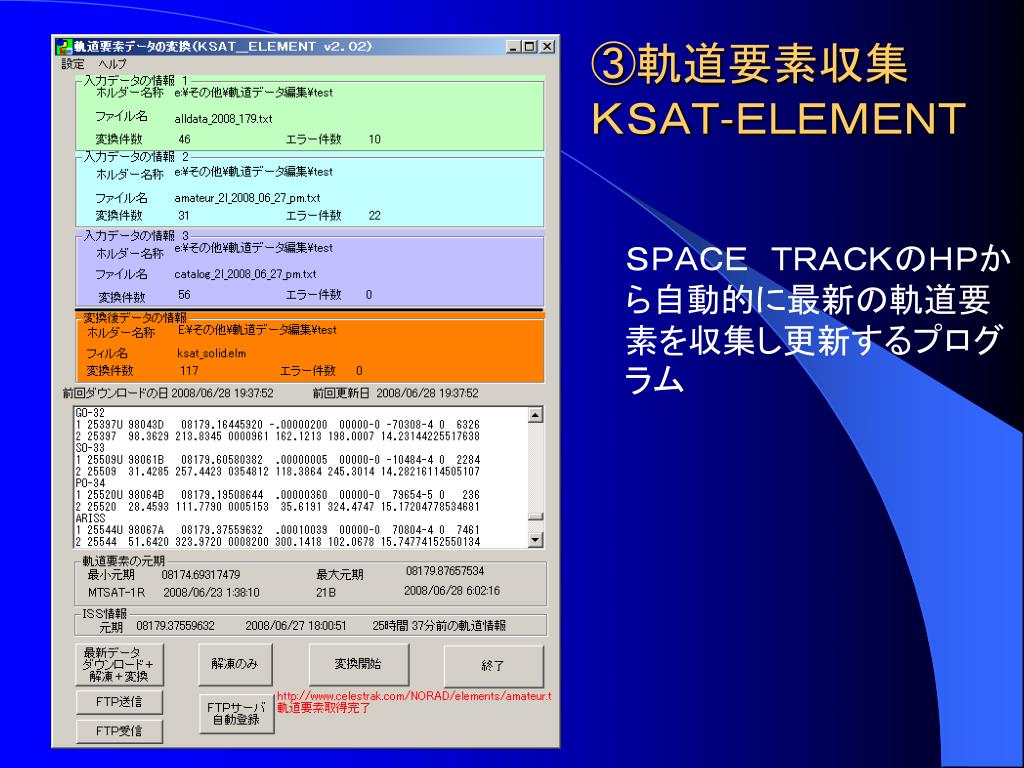This screenshot has height=768, width=1024.
Task: Start conversion with 変換開始 button
Action: pos(359,664)
